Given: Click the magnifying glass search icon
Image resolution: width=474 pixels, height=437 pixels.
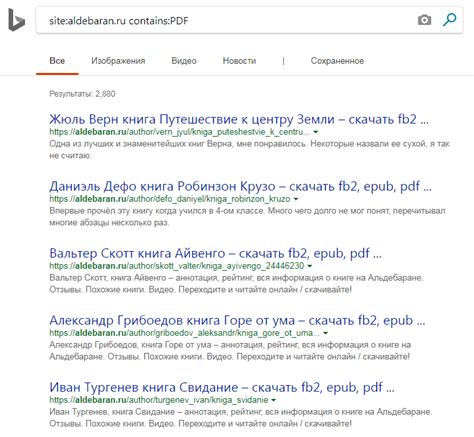Looking at the screenshot, I should coord(450,20).
